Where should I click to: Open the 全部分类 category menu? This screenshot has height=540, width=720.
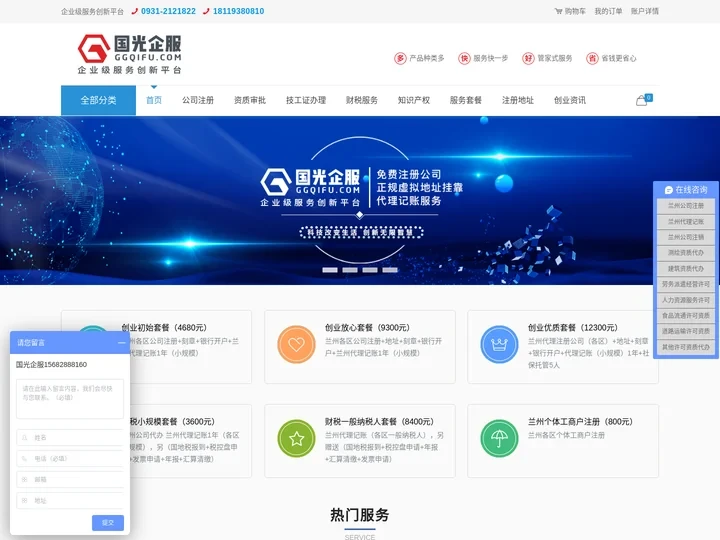tap(98, 100)
